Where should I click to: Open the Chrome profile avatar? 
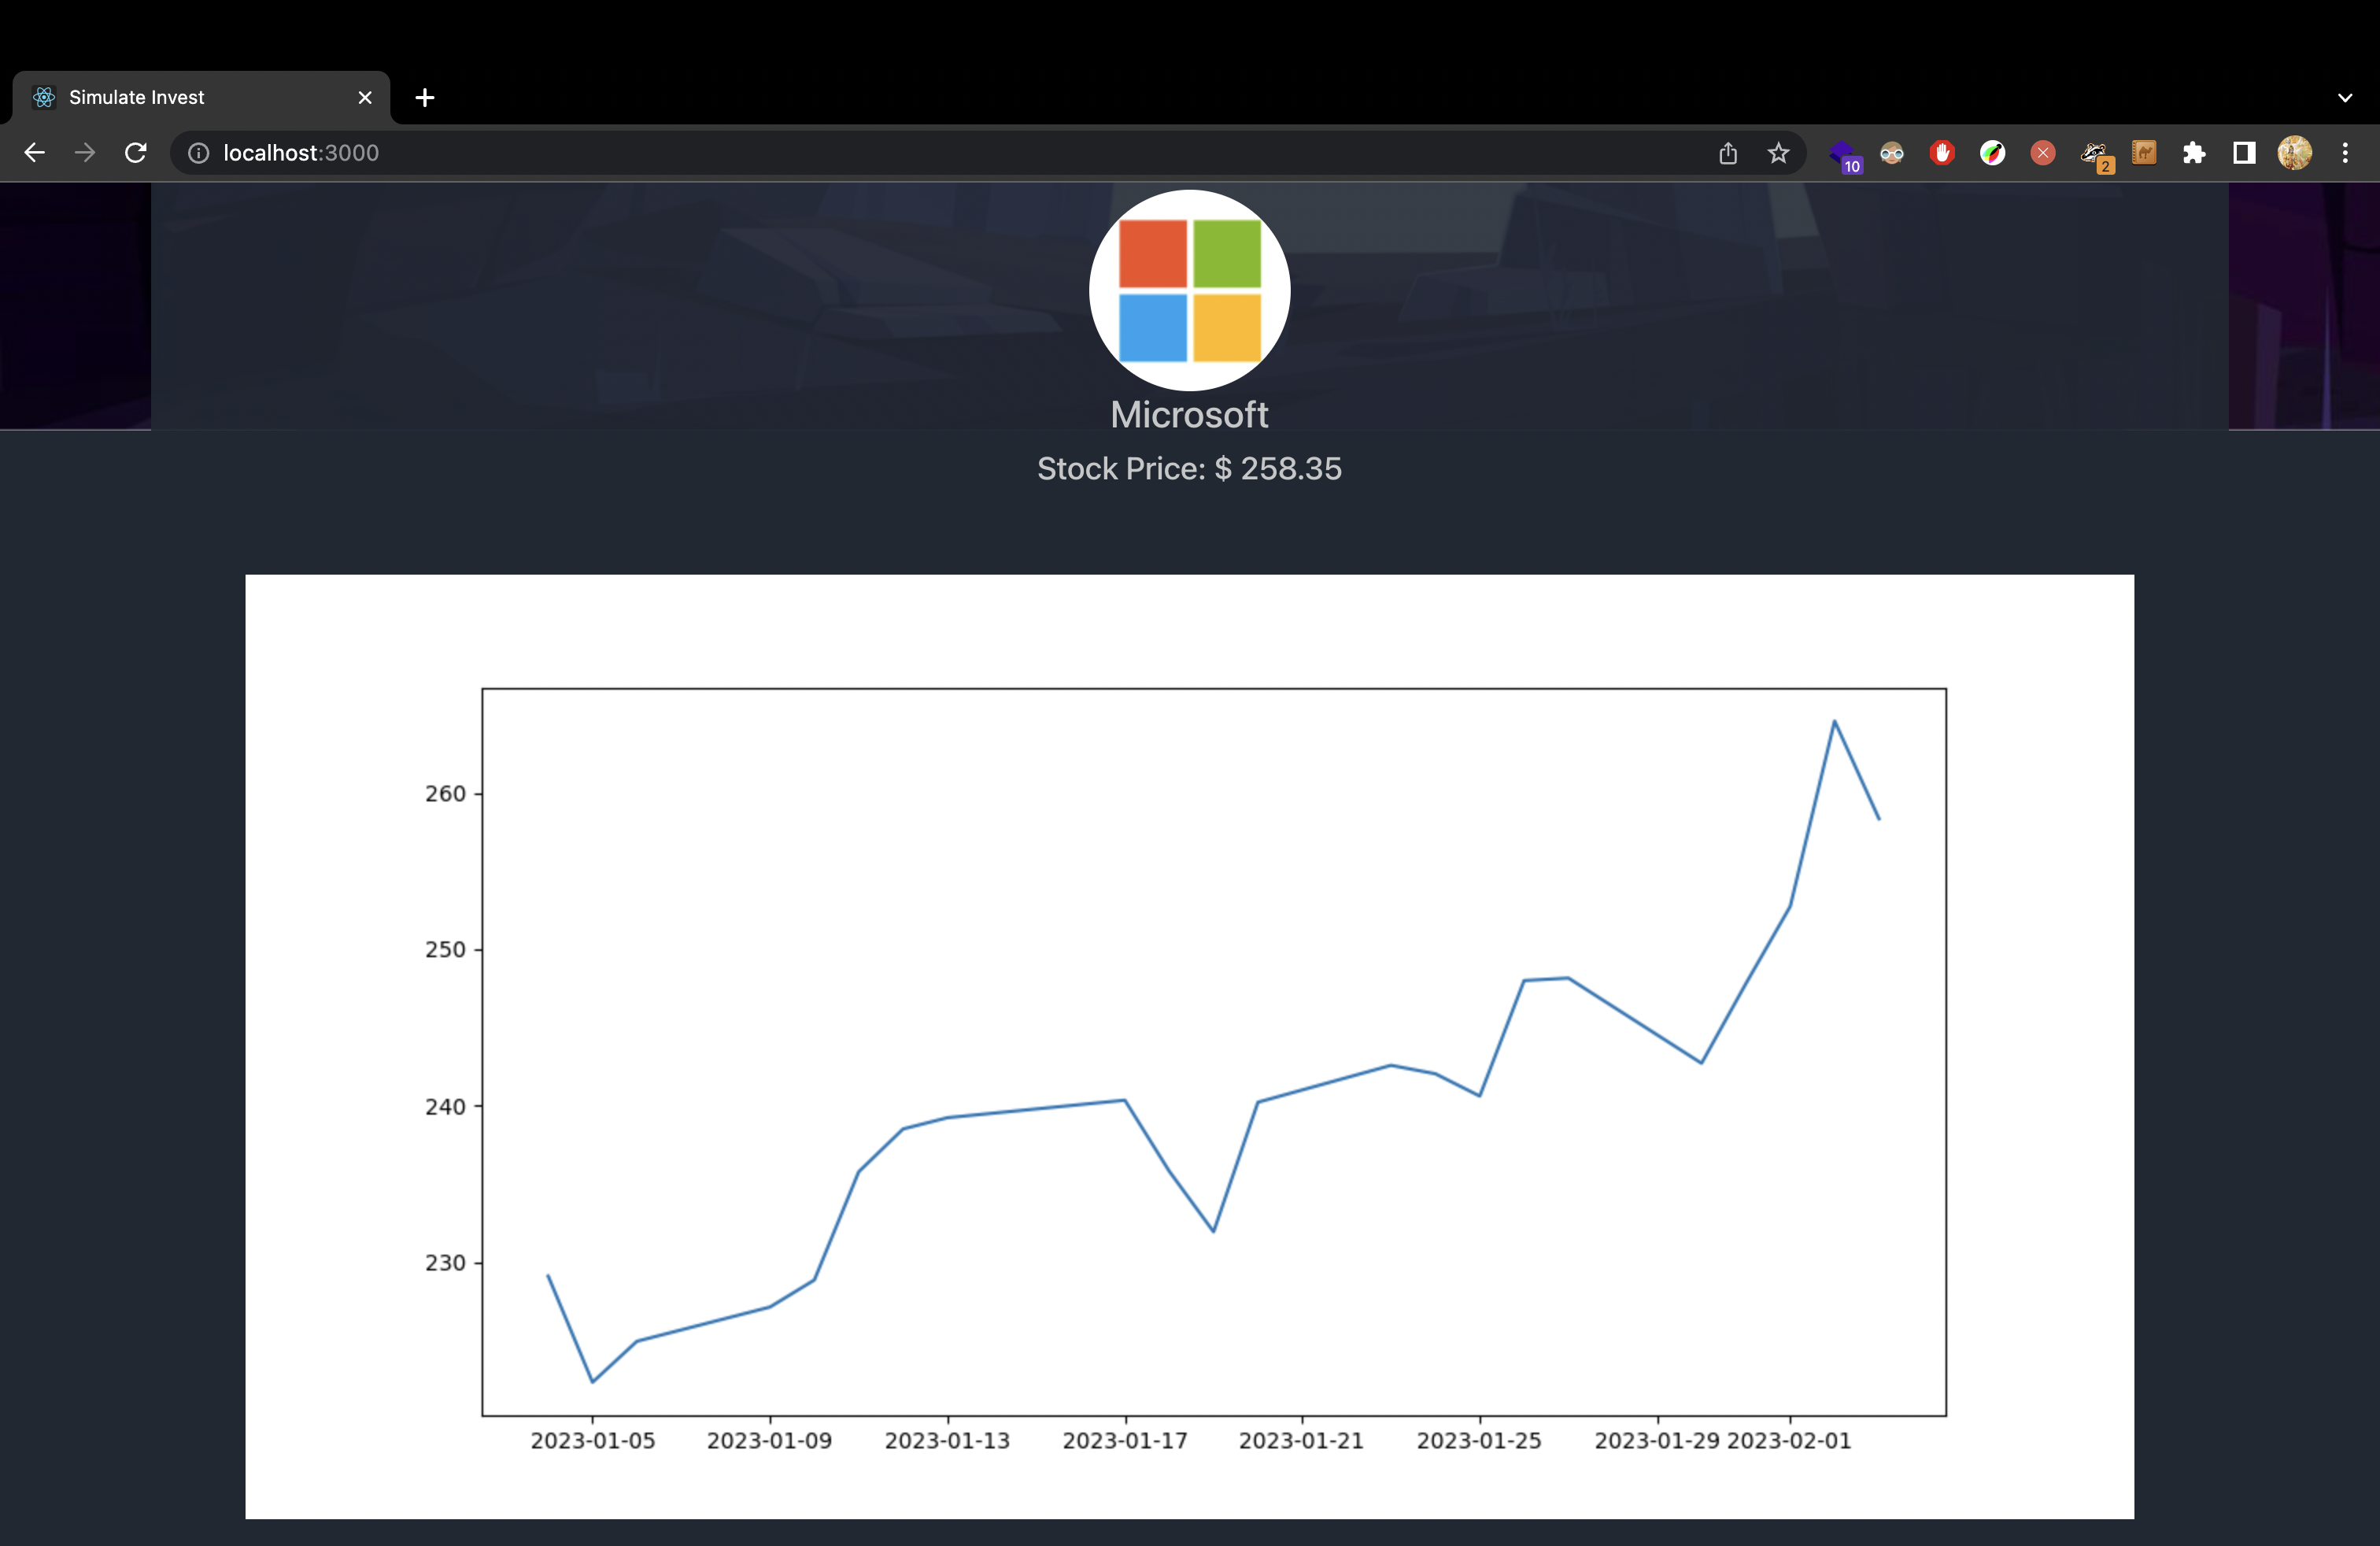click(2294, 153)
